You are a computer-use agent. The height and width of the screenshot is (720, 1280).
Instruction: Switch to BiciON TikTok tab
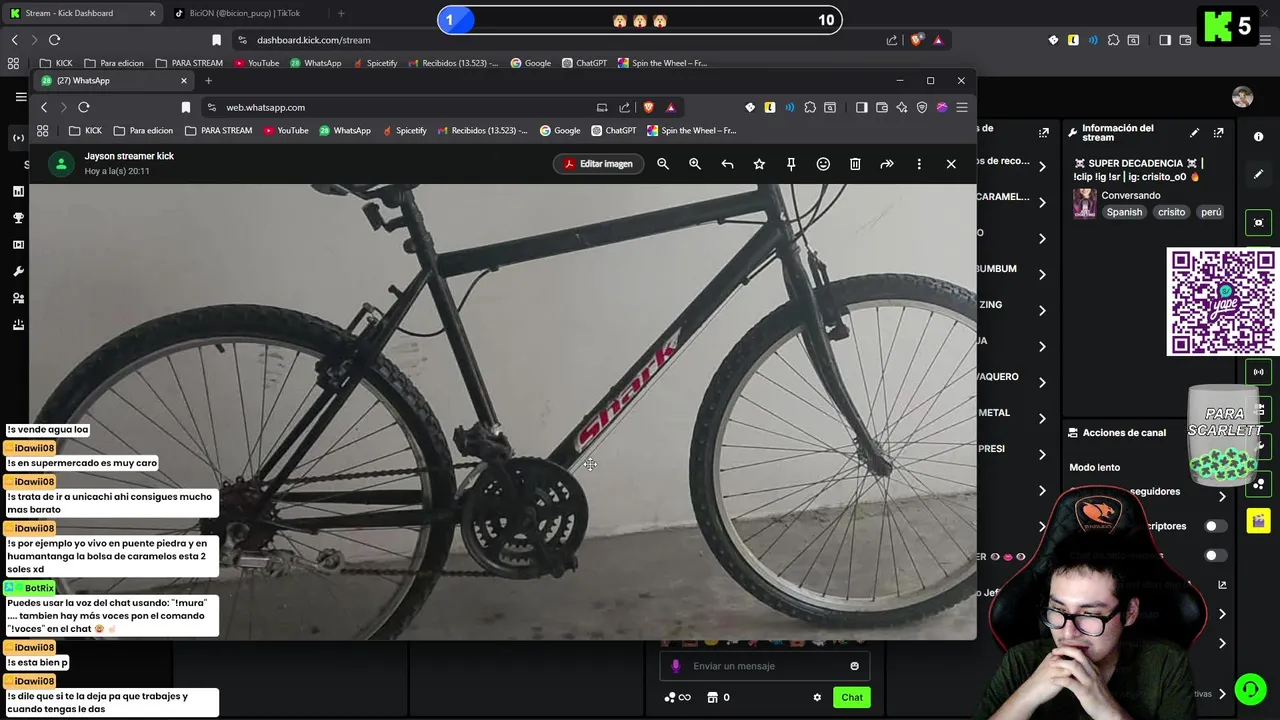click(x=245, y=13)
